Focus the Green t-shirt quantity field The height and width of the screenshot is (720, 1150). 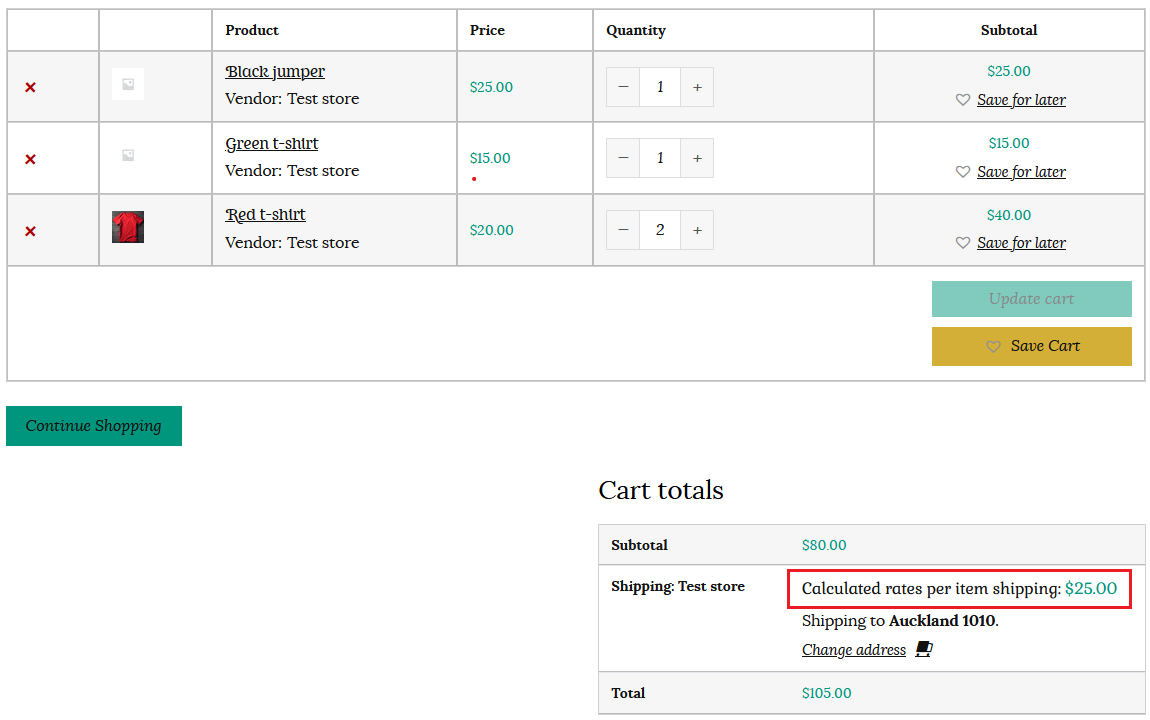(x=660, y=158)
